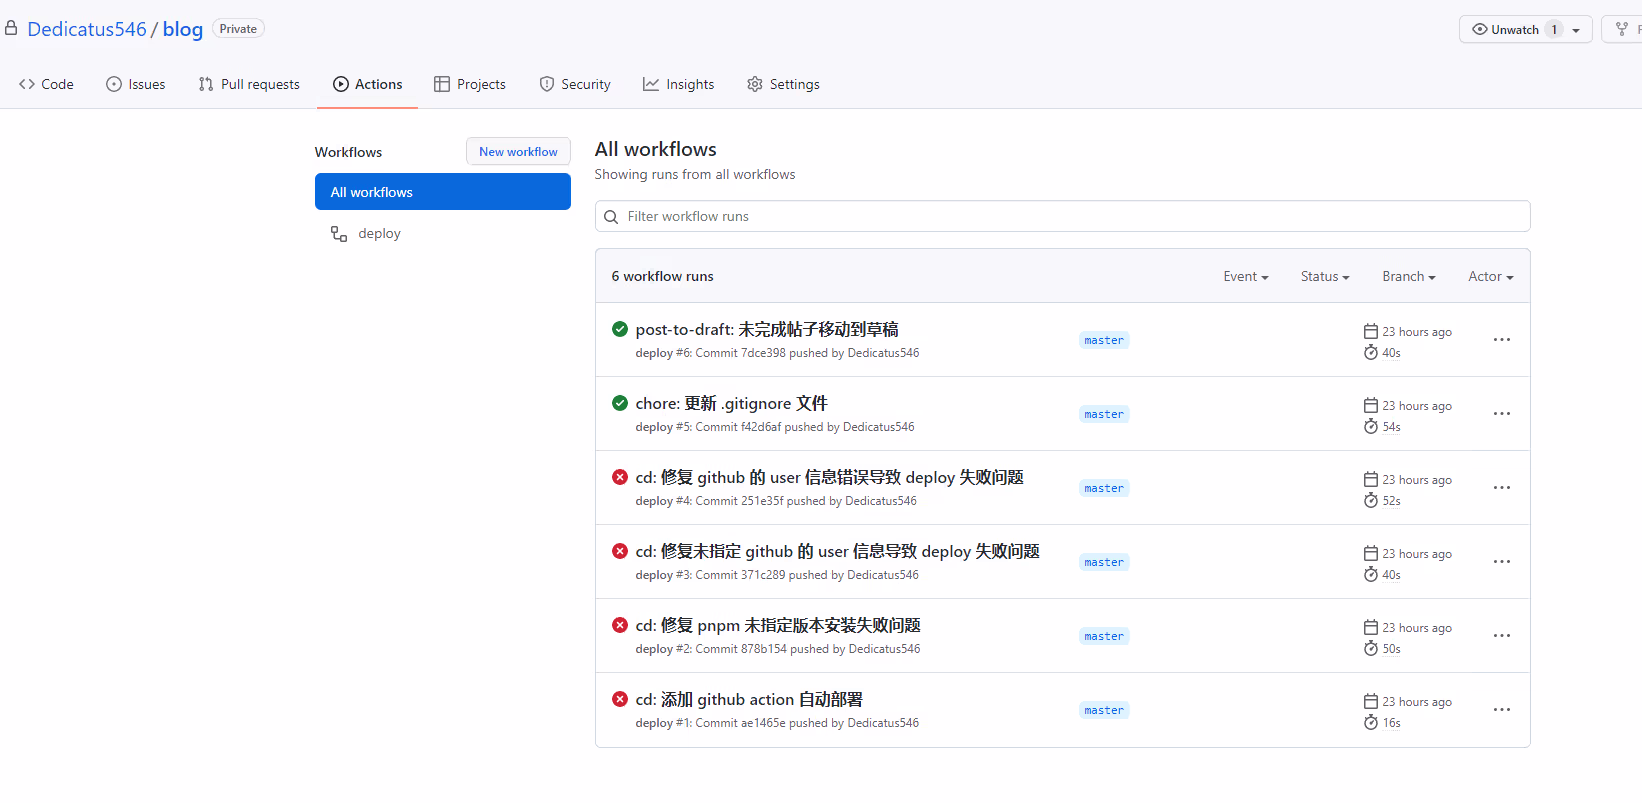This screenshot has width=1642, height=803.
Task: Click the success check icon for chore .gitignore run
Action: 620,403
